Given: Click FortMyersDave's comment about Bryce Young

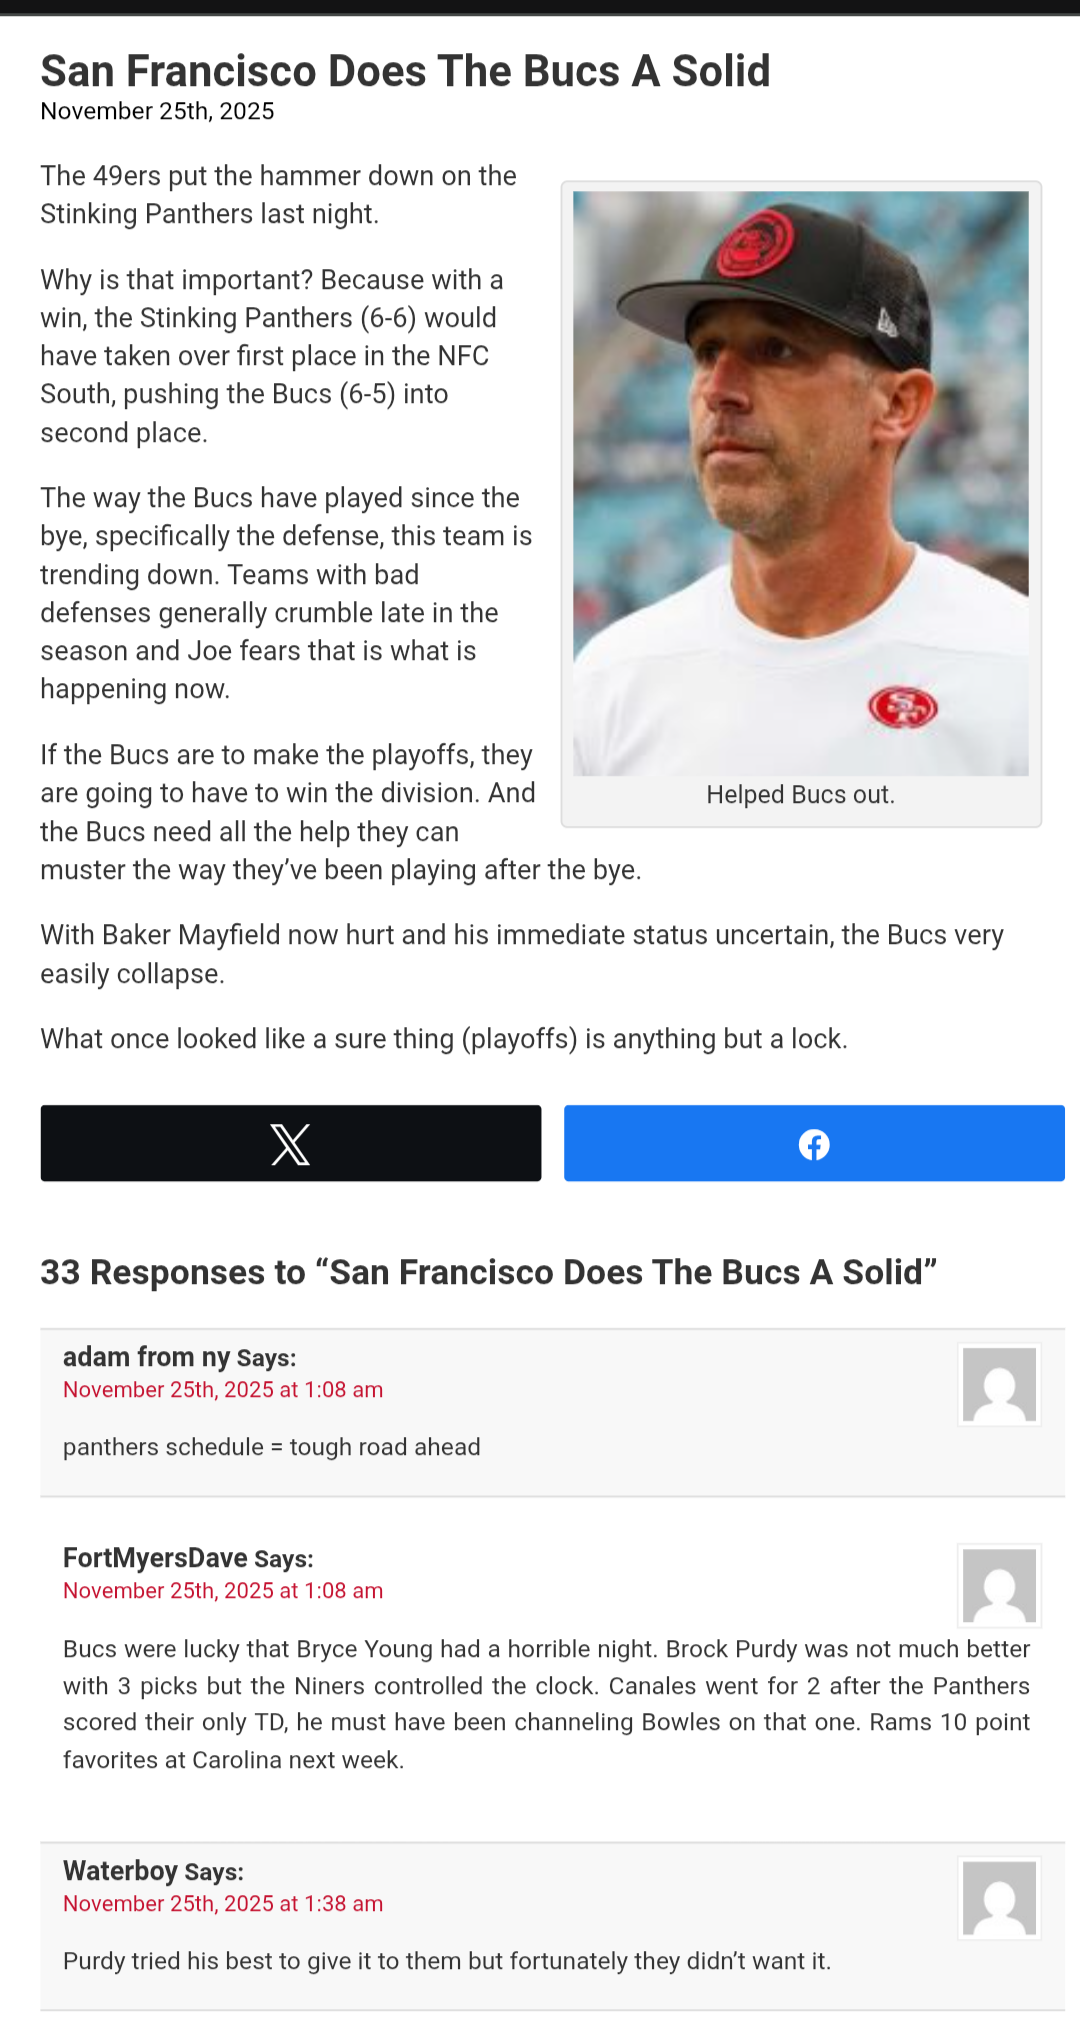Looking at the screenshot, I should click(x=546, y=1704).
